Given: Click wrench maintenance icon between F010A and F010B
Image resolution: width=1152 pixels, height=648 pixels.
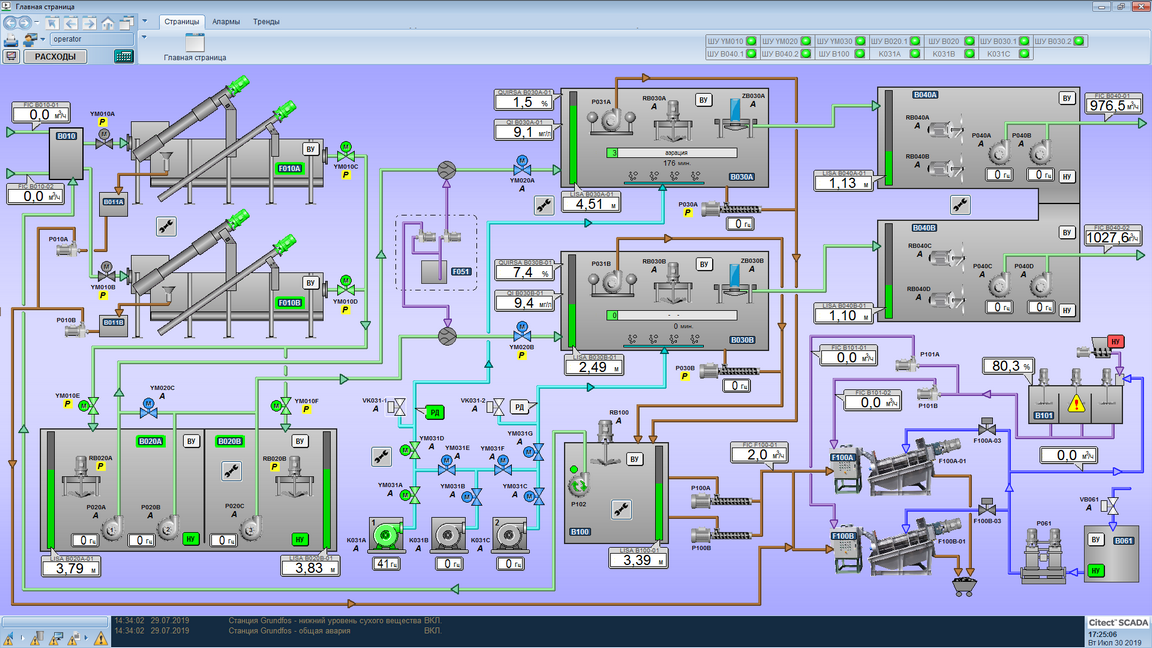Looking at the screenshot, I should pyautogui.click(x=166, y=226).
